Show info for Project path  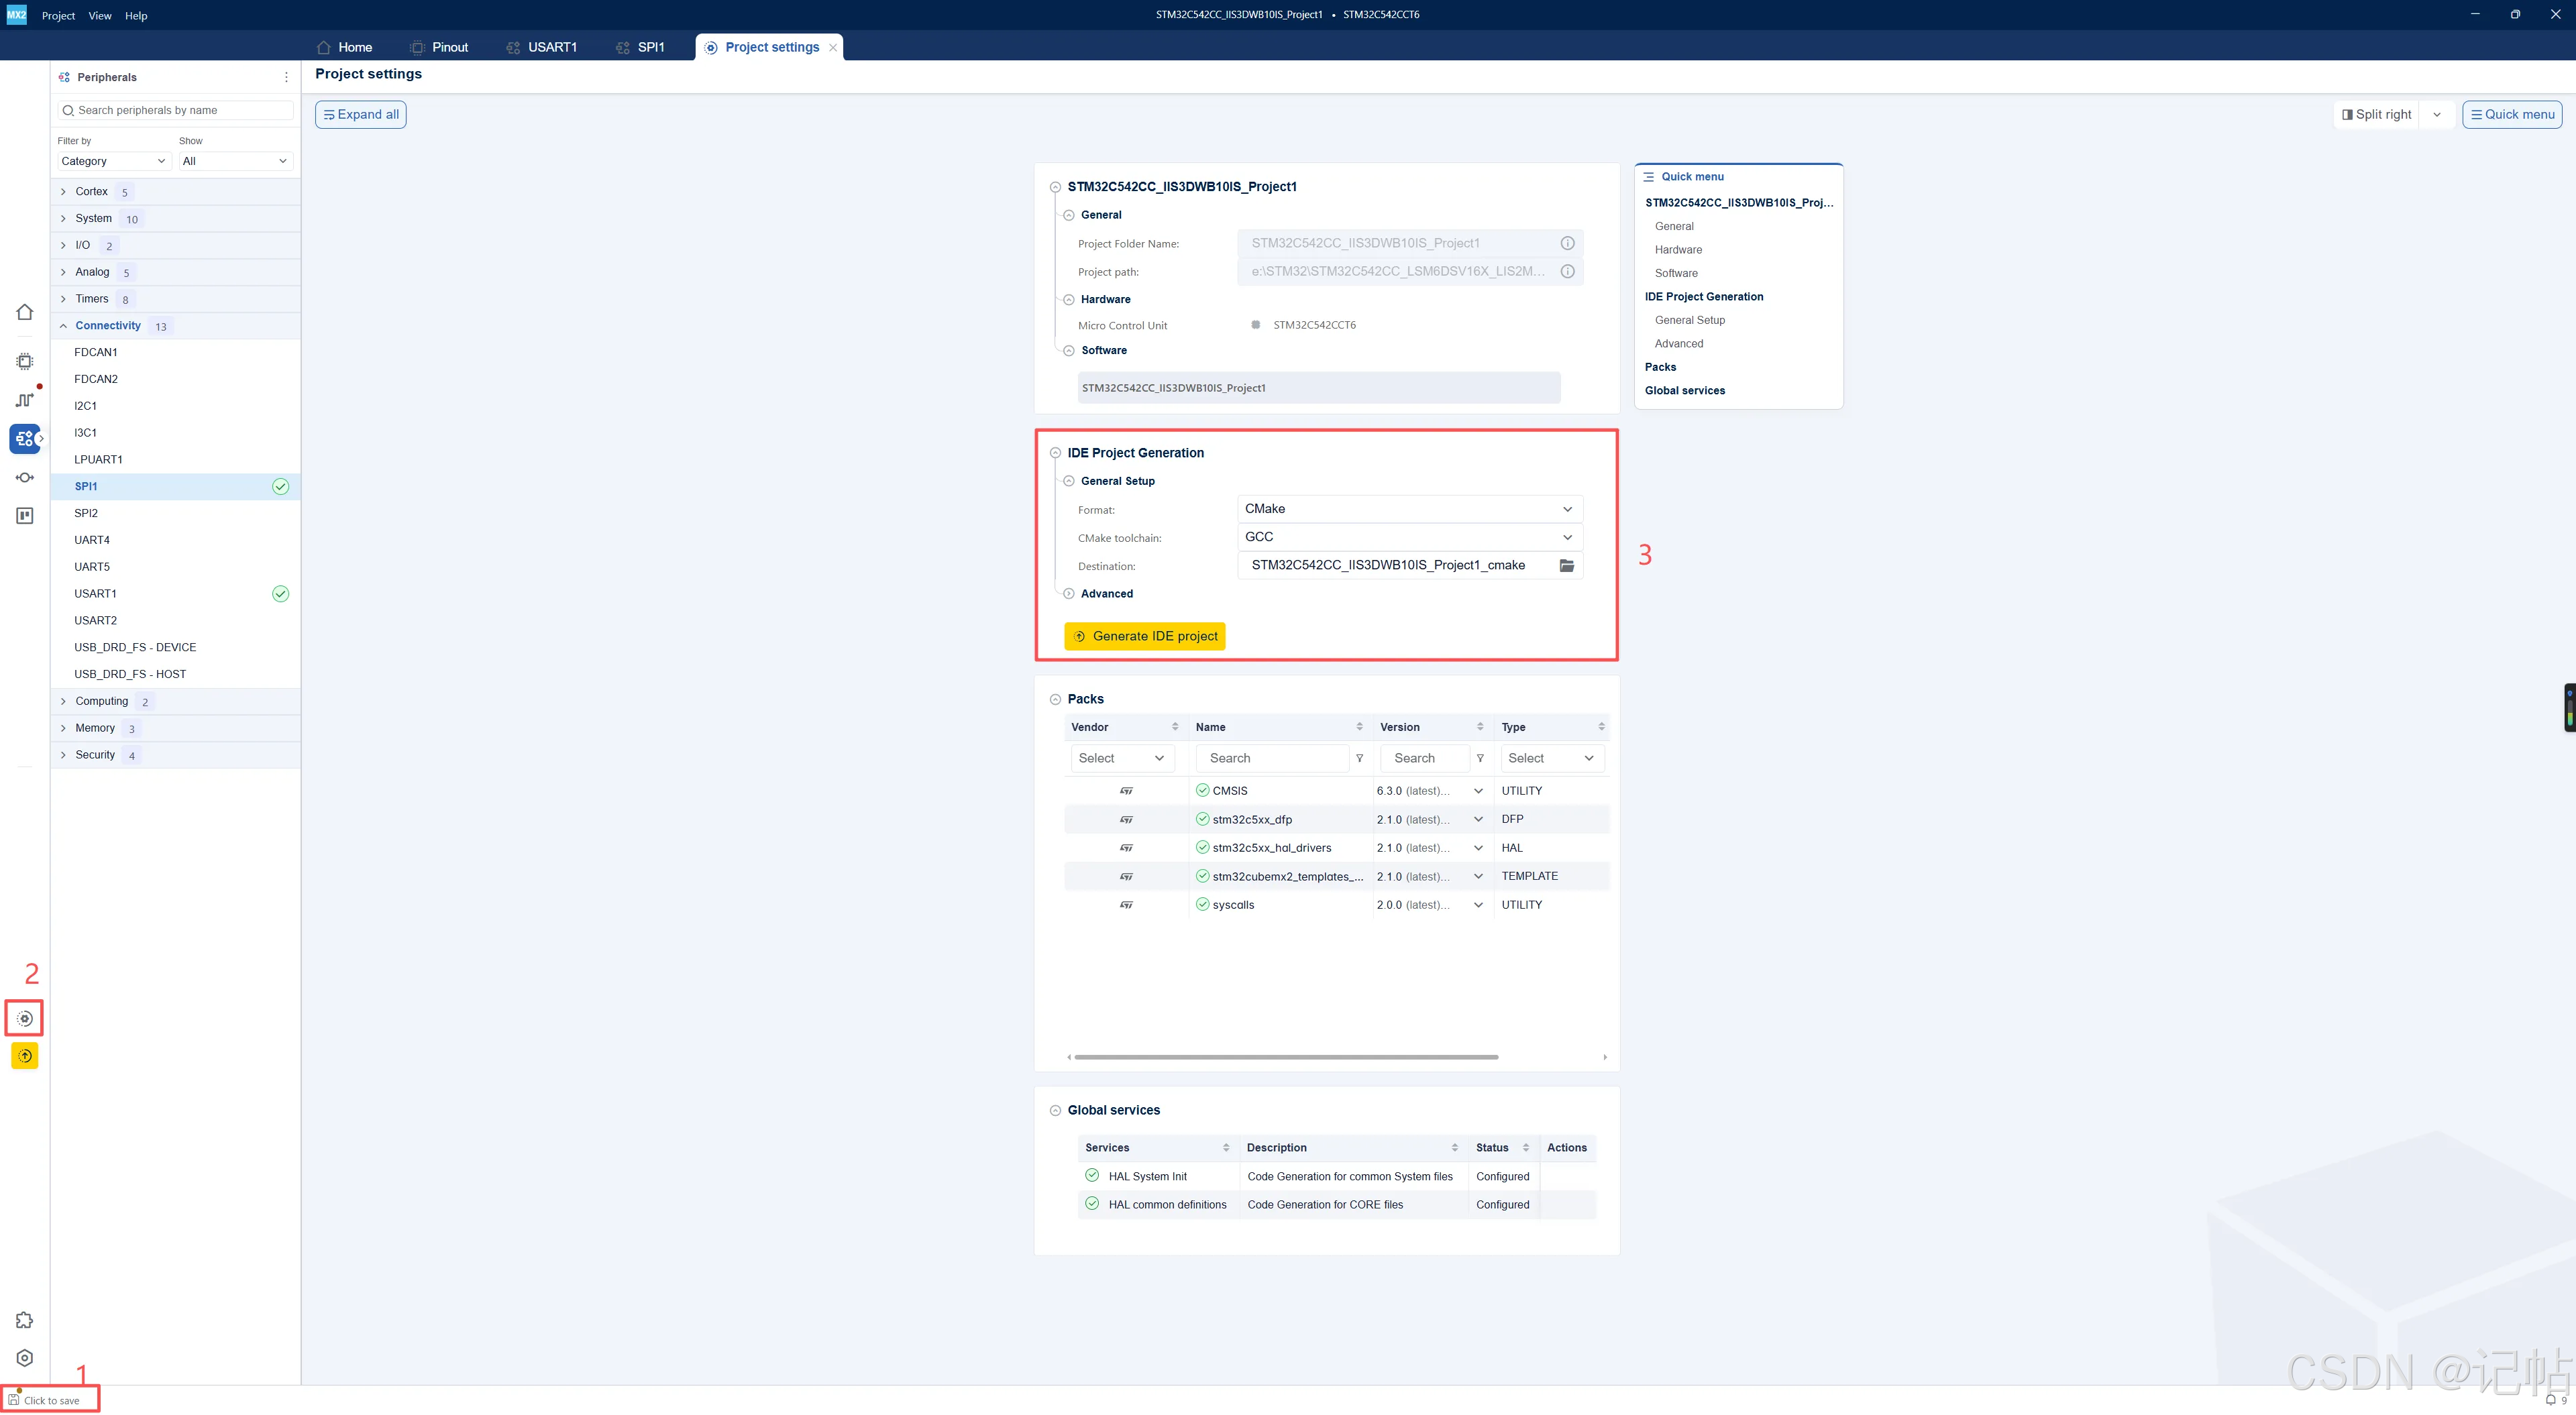[x=1568, y=271]
